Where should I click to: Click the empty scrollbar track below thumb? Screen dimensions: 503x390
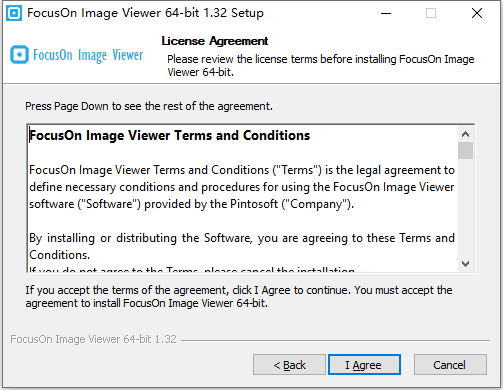click(x=465, y=208)
